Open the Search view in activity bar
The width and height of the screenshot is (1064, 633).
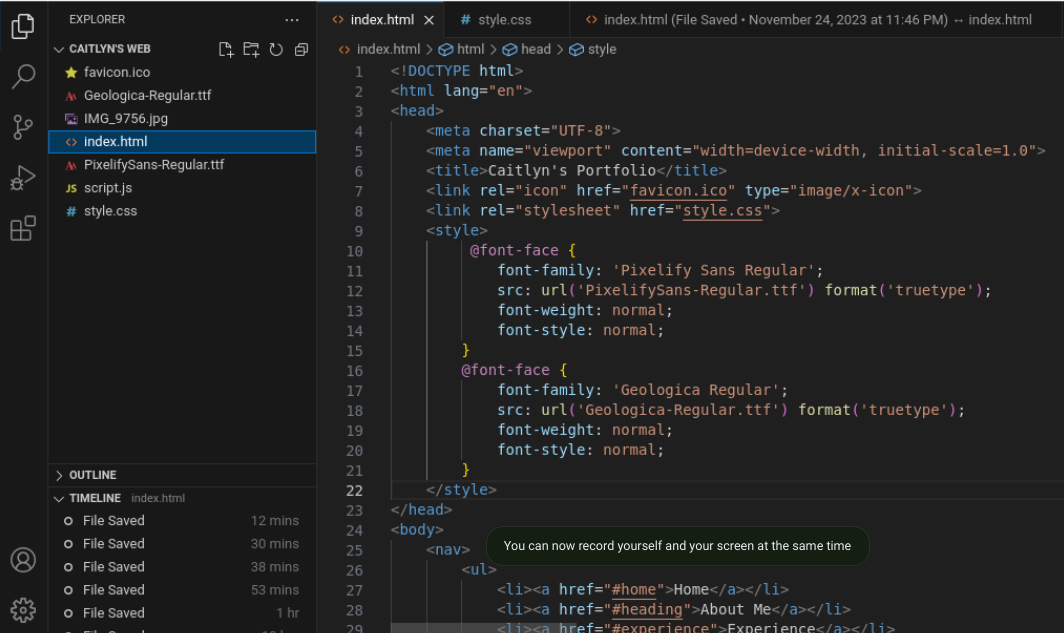[23, 77]
